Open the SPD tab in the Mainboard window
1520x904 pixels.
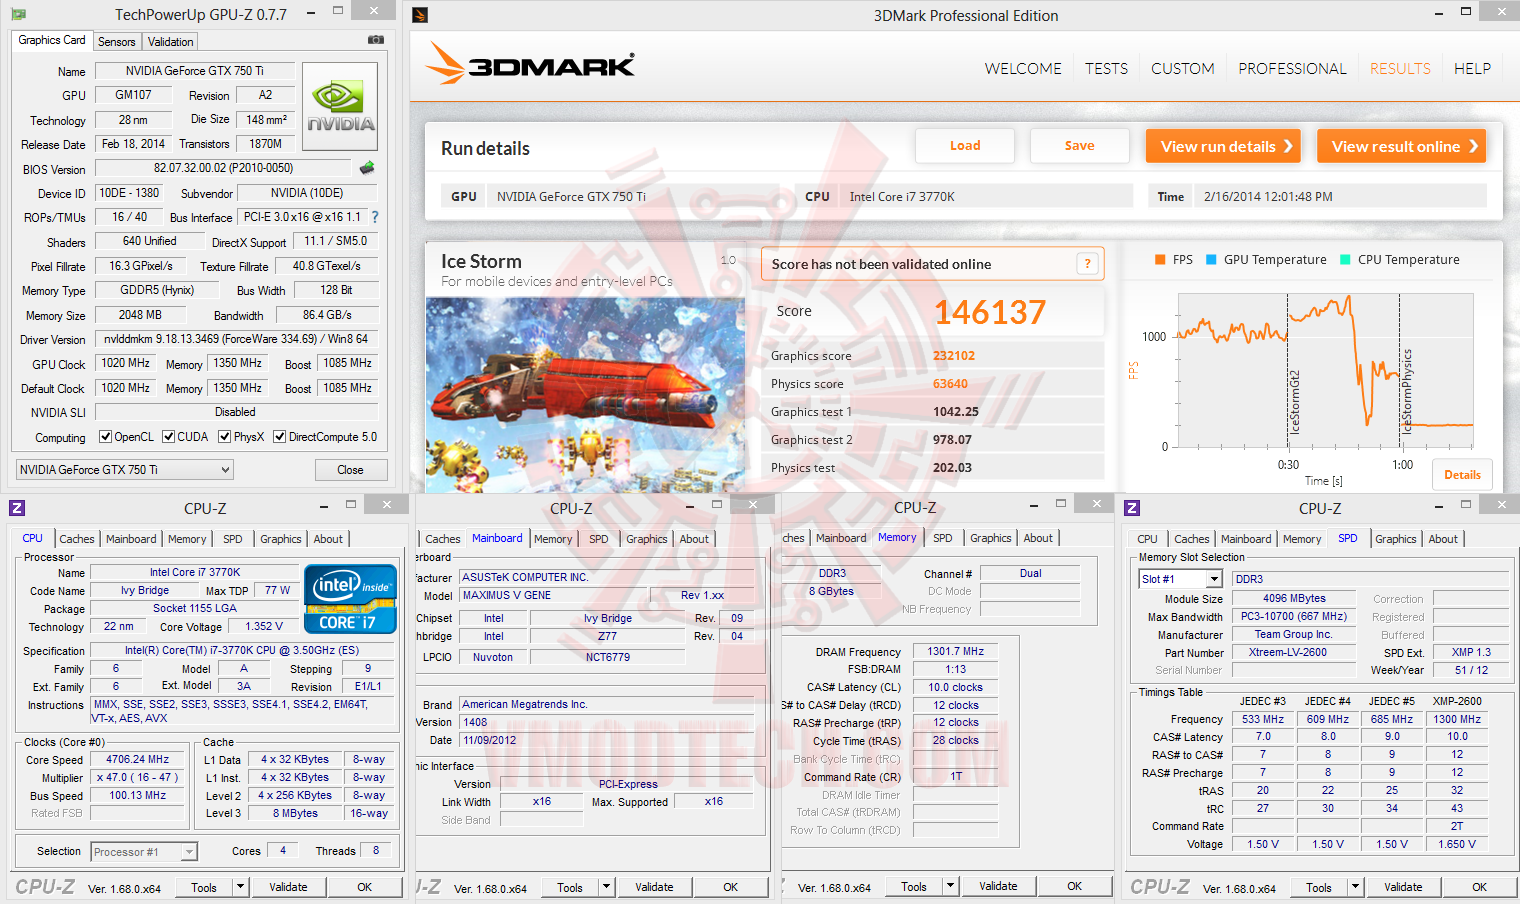599,539
